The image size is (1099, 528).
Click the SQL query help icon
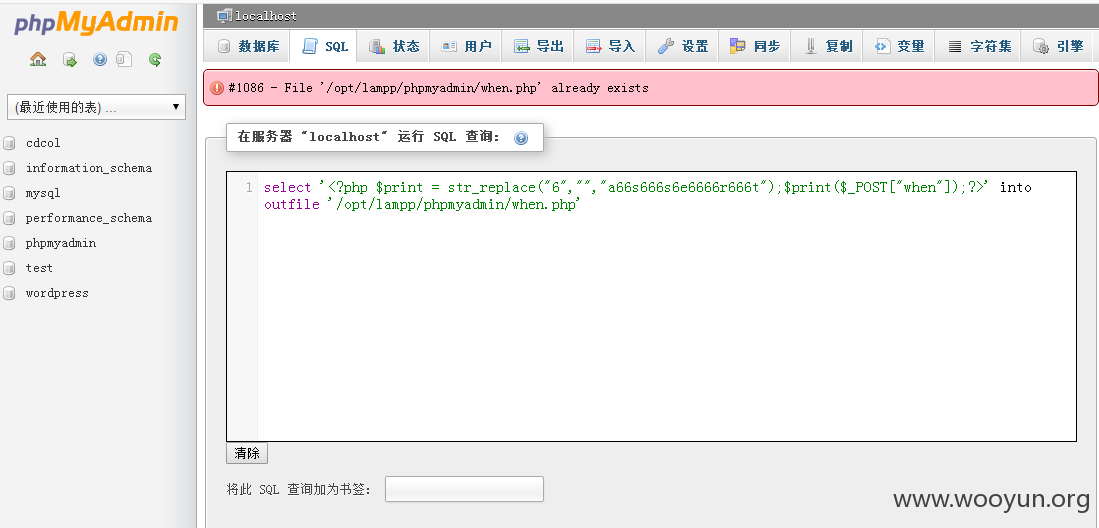[x=521, y=137]
